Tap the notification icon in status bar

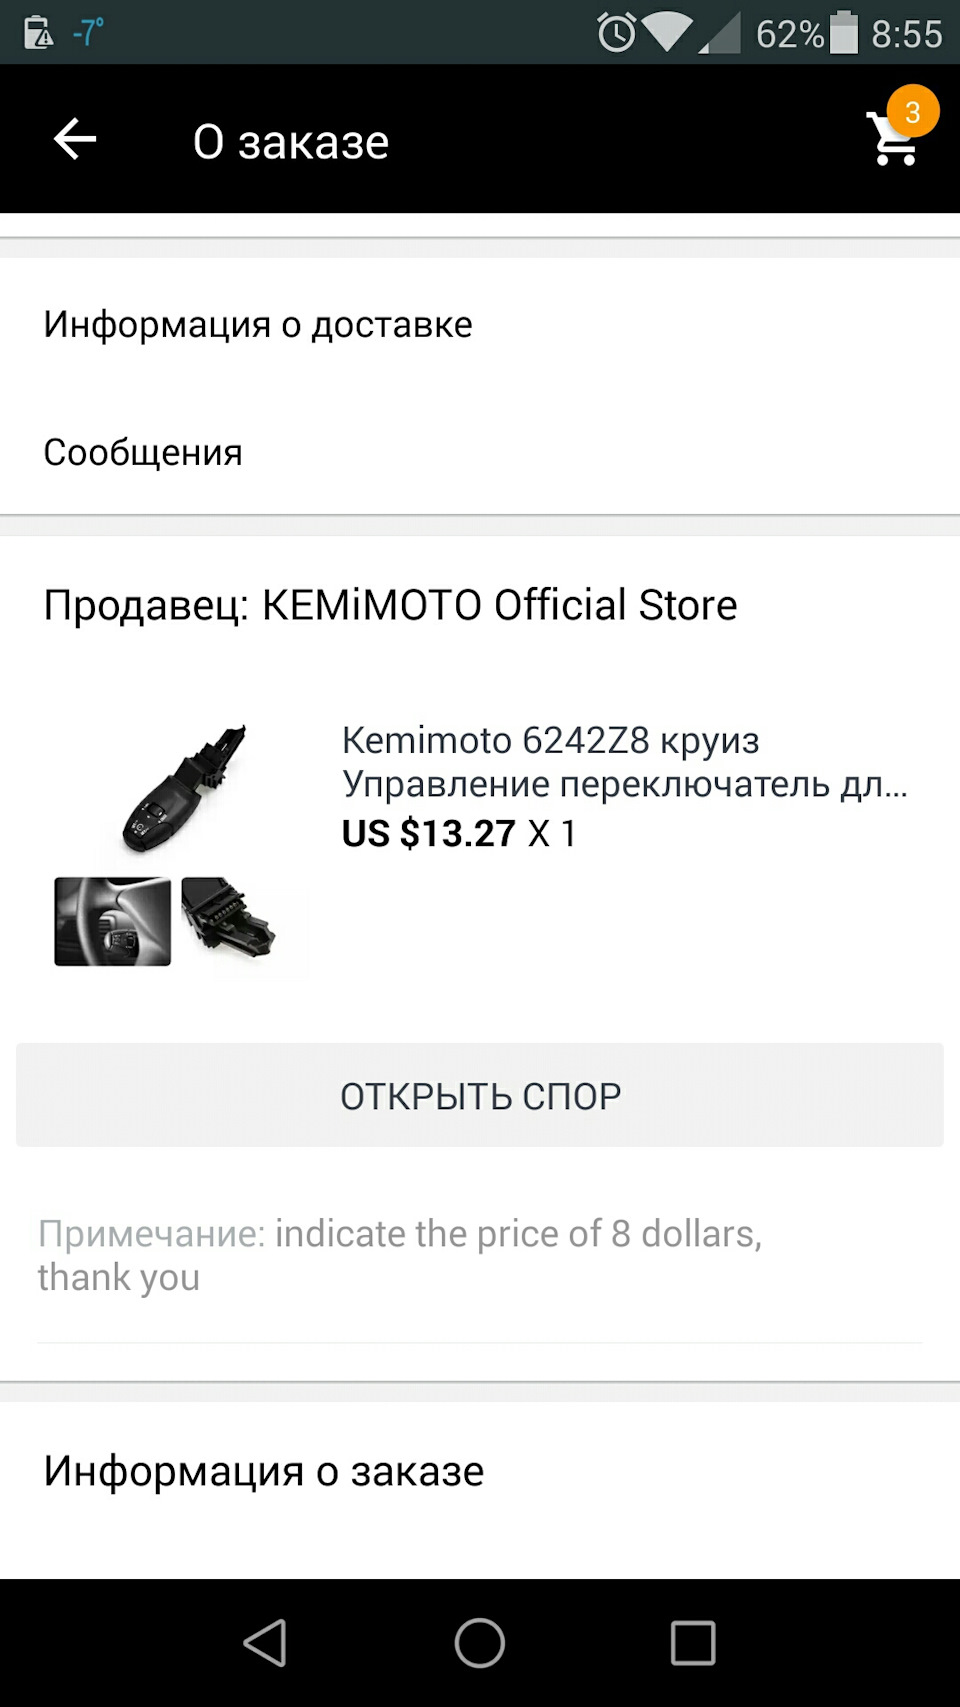pos(38,33)
